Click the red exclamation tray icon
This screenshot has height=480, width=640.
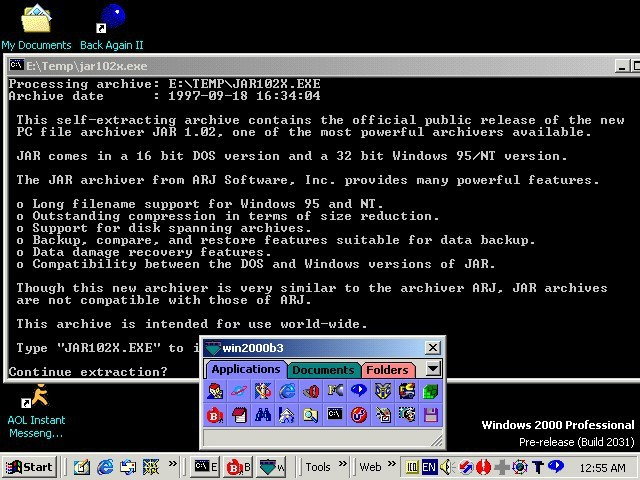484,467
